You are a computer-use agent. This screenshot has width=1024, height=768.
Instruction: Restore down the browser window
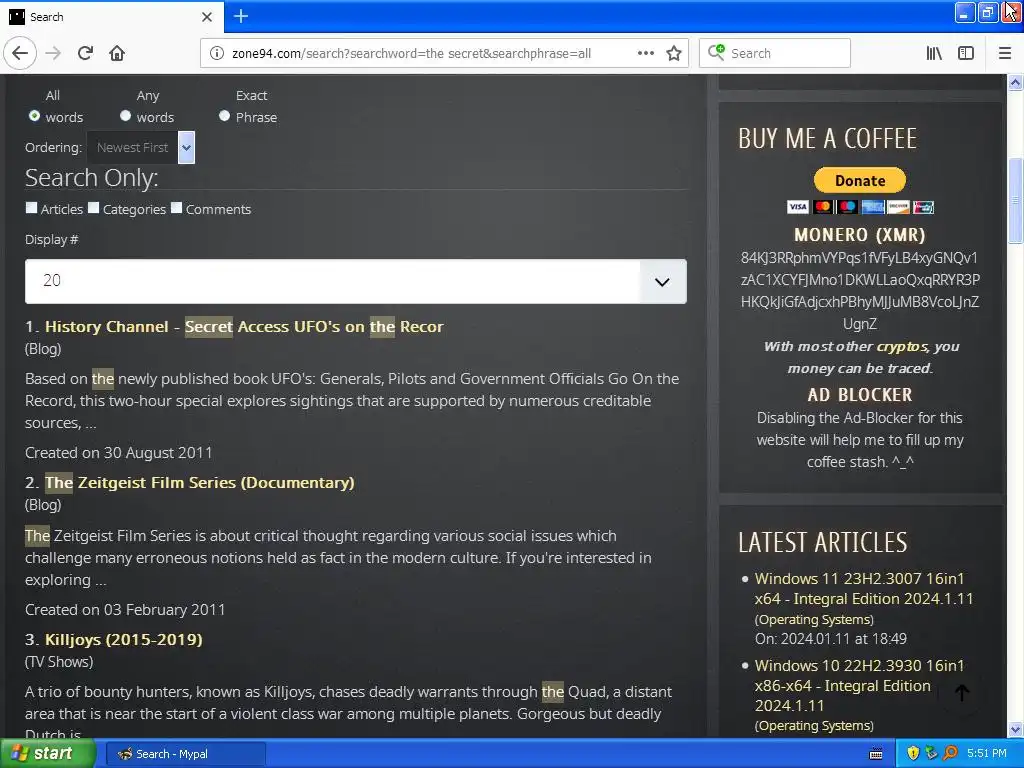(987, 12)
